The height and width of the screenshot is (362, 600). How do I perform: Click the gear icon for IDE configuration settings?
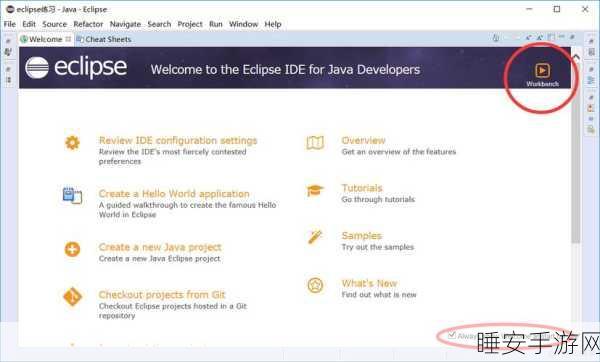tap(72, 143)
